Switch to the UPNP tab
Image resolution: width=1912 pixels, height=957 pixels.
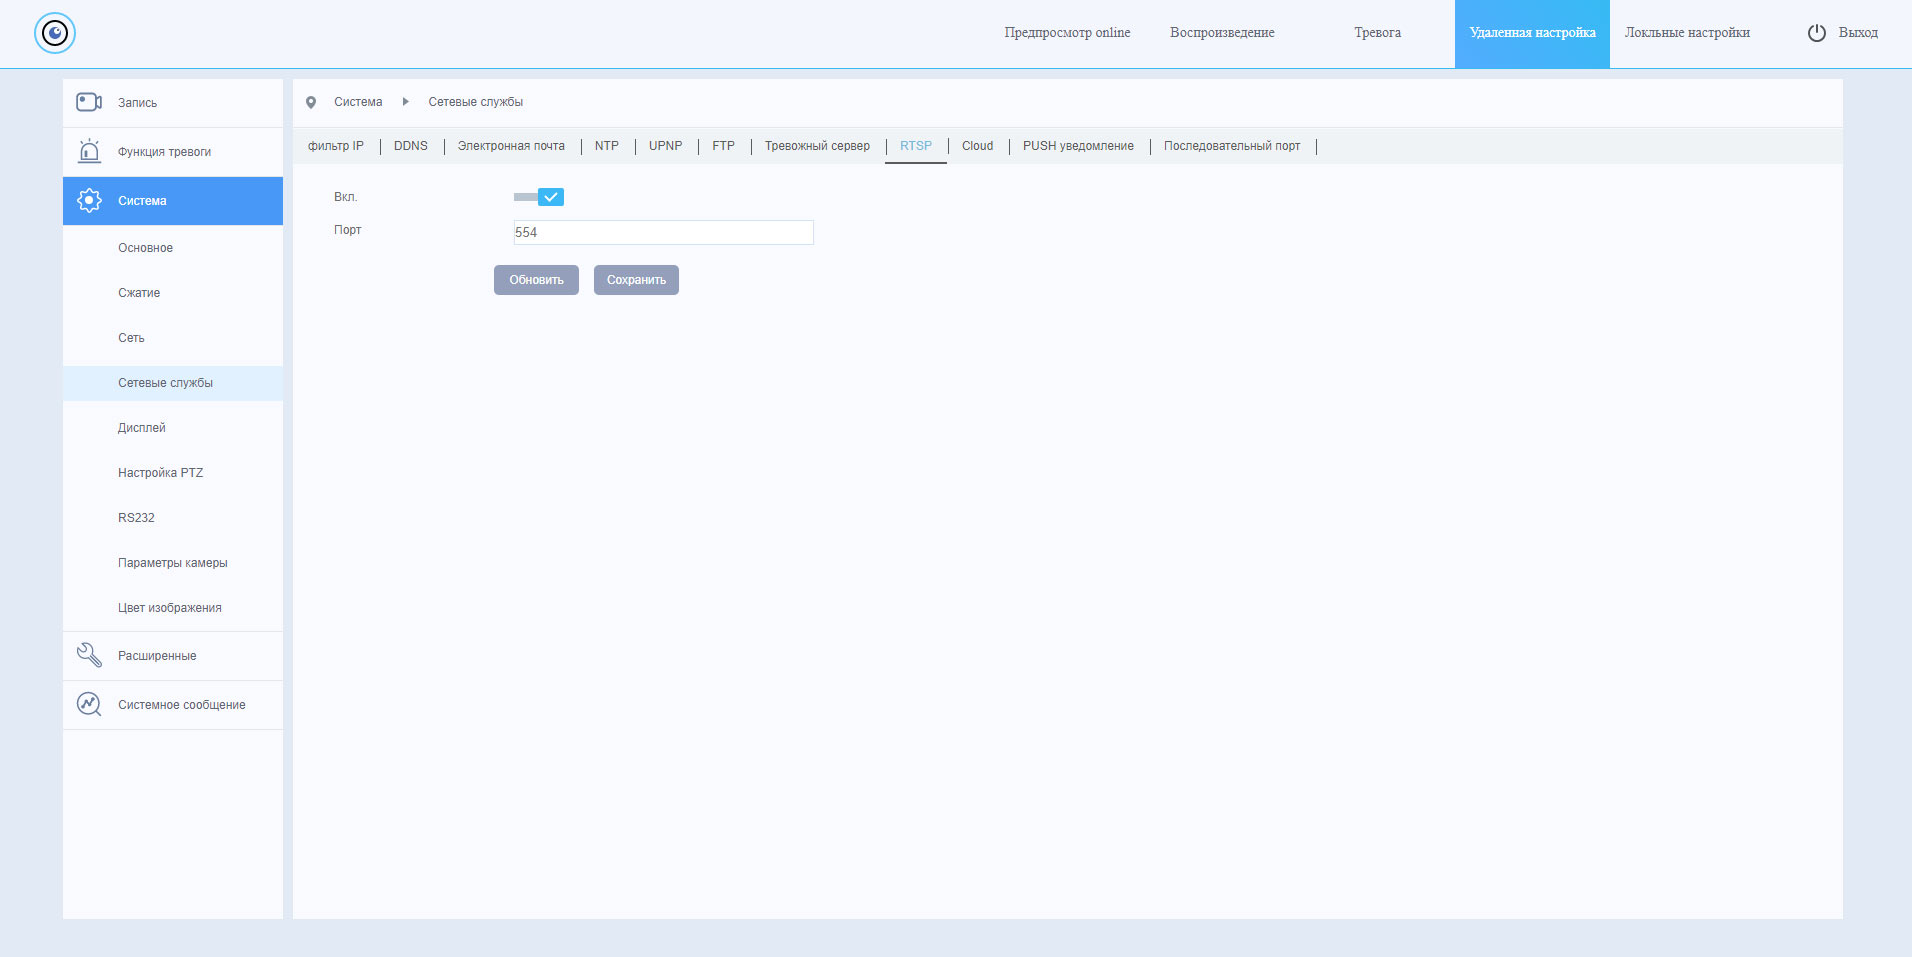click(666, 146)
